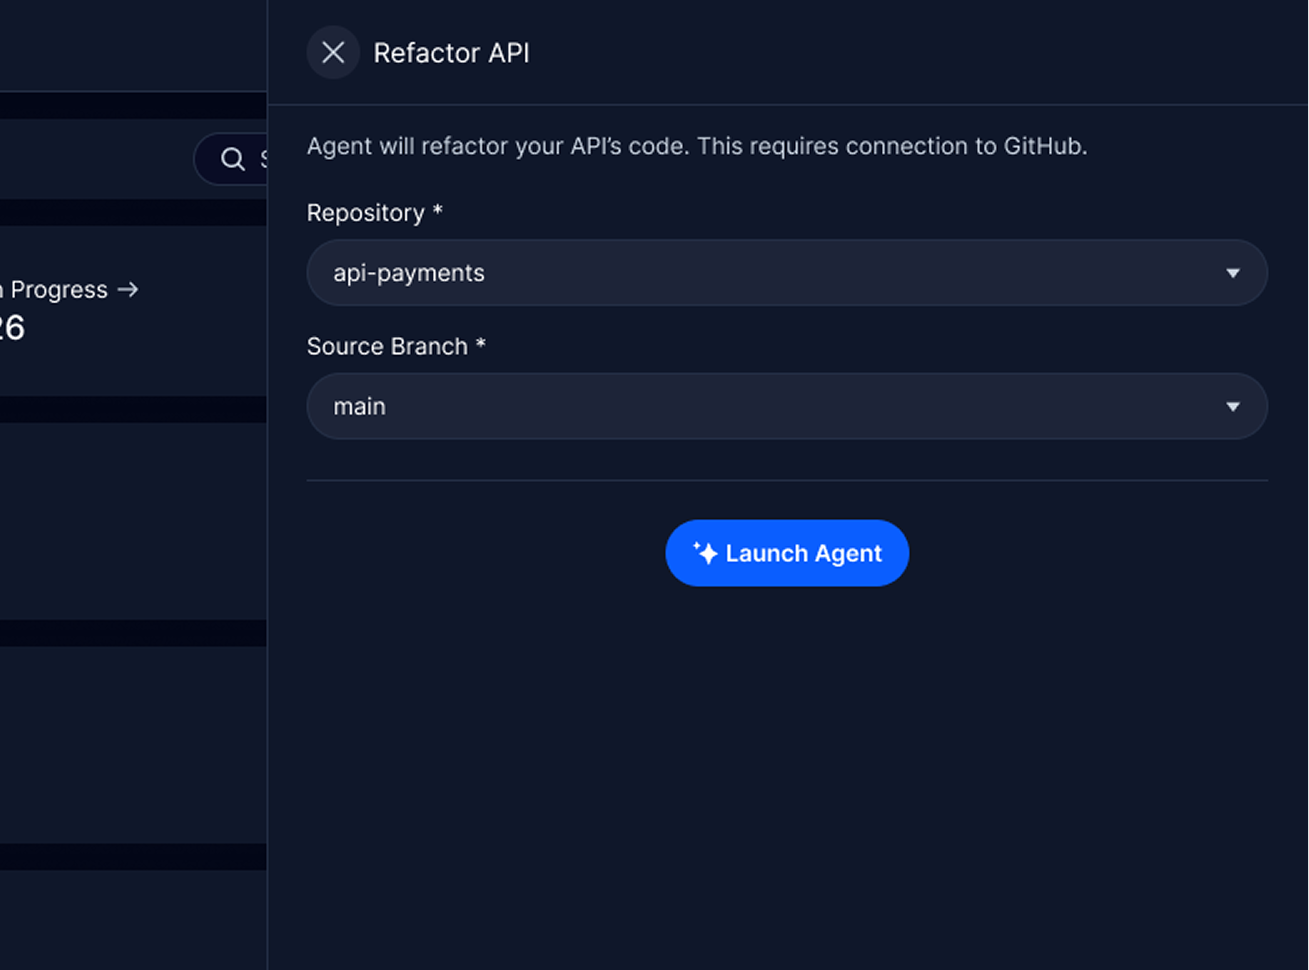Click the word GitHub in description

(1043, 146)
